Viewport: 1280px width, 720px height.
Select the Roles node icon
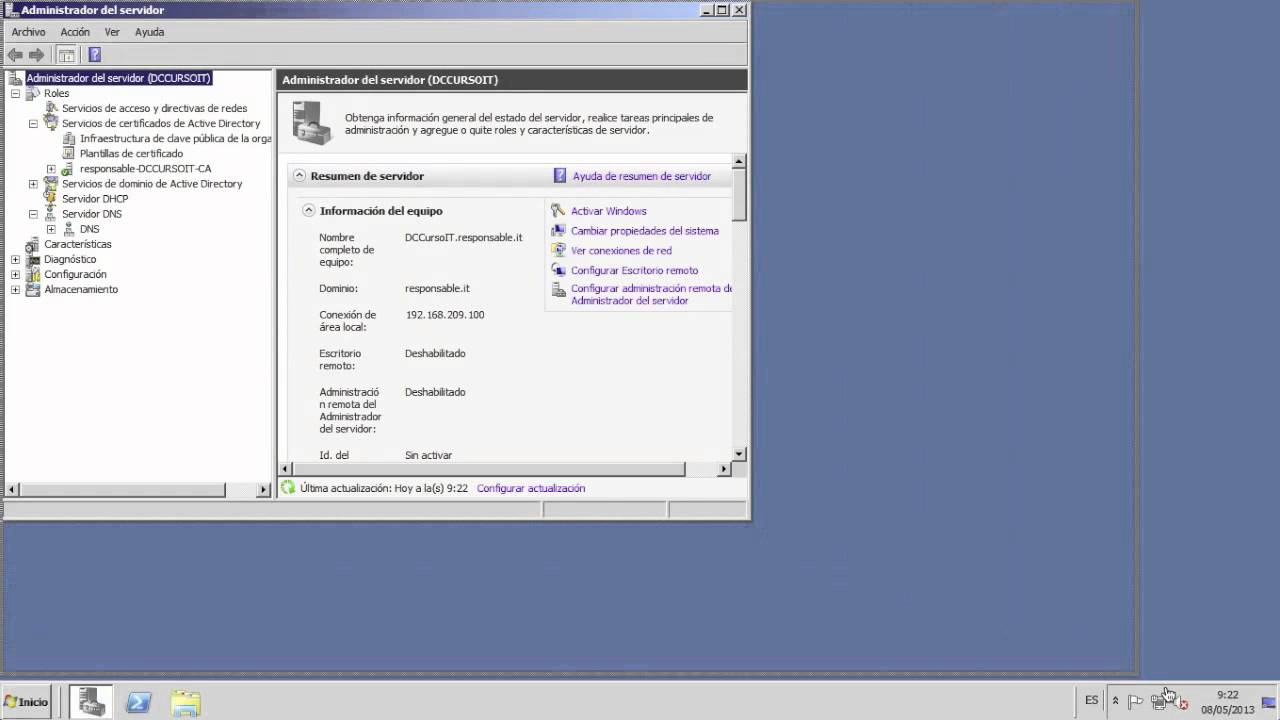[33, 93]
